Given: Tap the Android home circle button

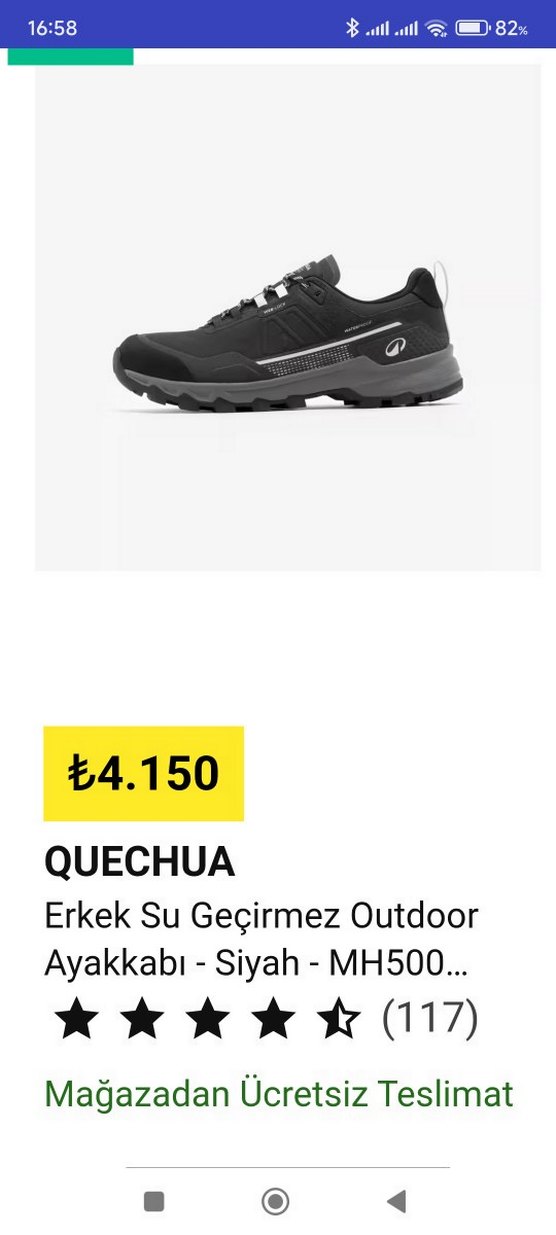Looking at the screenshot, I should (x=275, y=1201).
